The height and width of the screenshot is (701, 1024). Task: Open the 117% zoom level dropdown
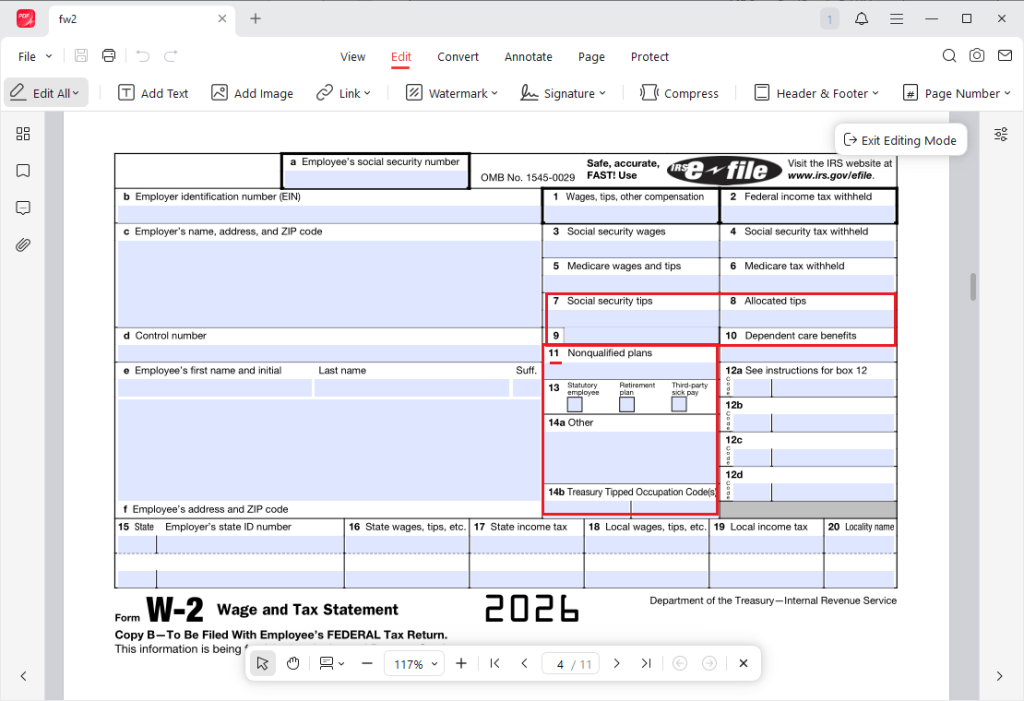(x=414, y=664)
